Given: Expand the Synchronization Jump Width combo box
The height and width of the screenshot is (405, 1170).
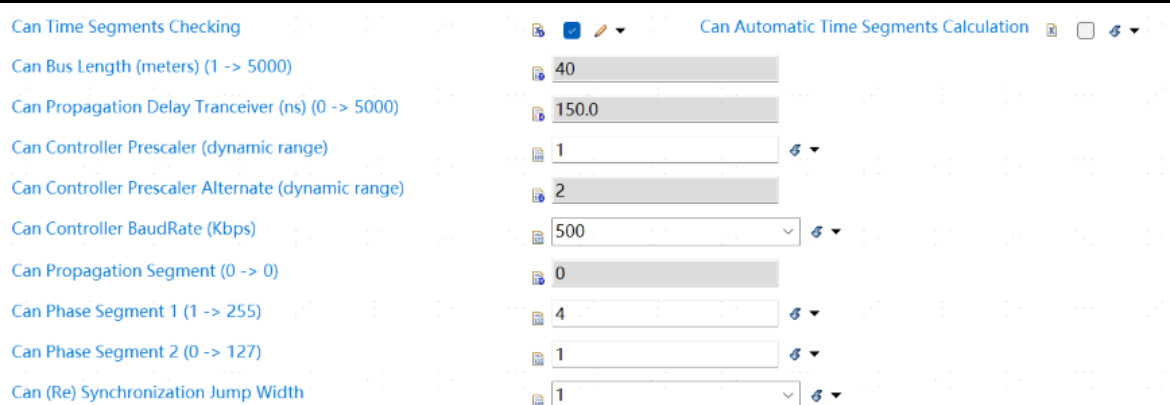Looking at the screenshot, I should 789,395.
